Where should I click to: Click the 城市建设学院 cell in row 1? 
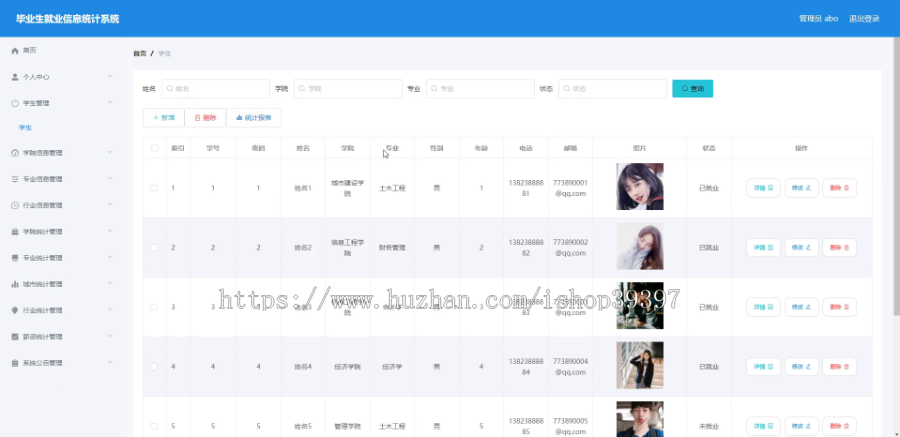[x=348, y=188]
